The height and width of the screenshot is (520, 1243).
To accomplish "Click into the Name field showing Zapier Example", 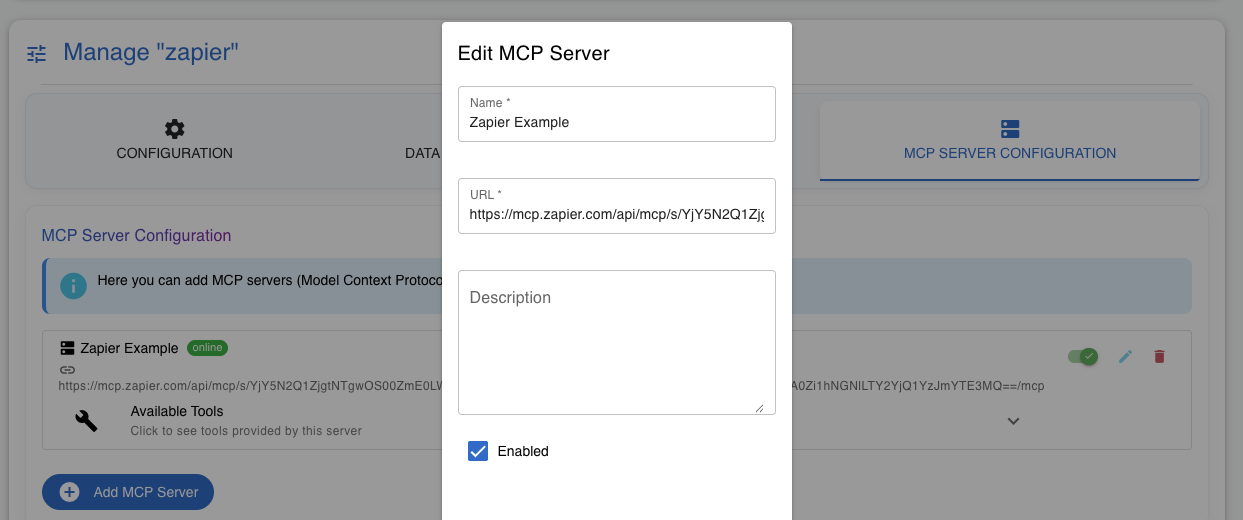I will point(616,123).
